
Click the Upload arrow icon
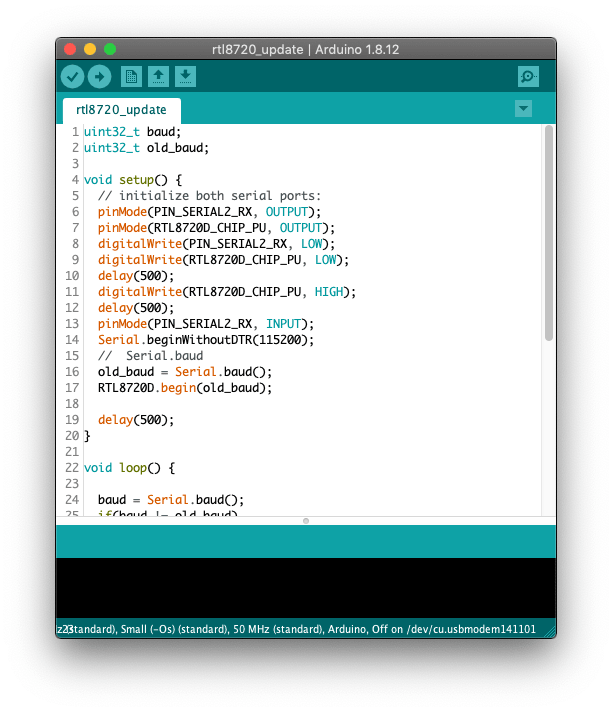[99, 76]
